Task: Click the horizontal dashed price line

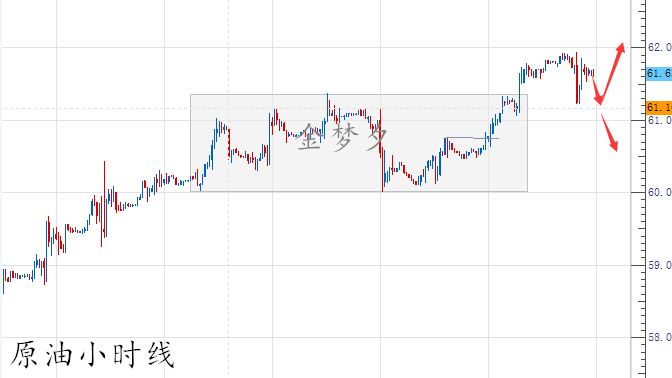Action: [317, 108]
